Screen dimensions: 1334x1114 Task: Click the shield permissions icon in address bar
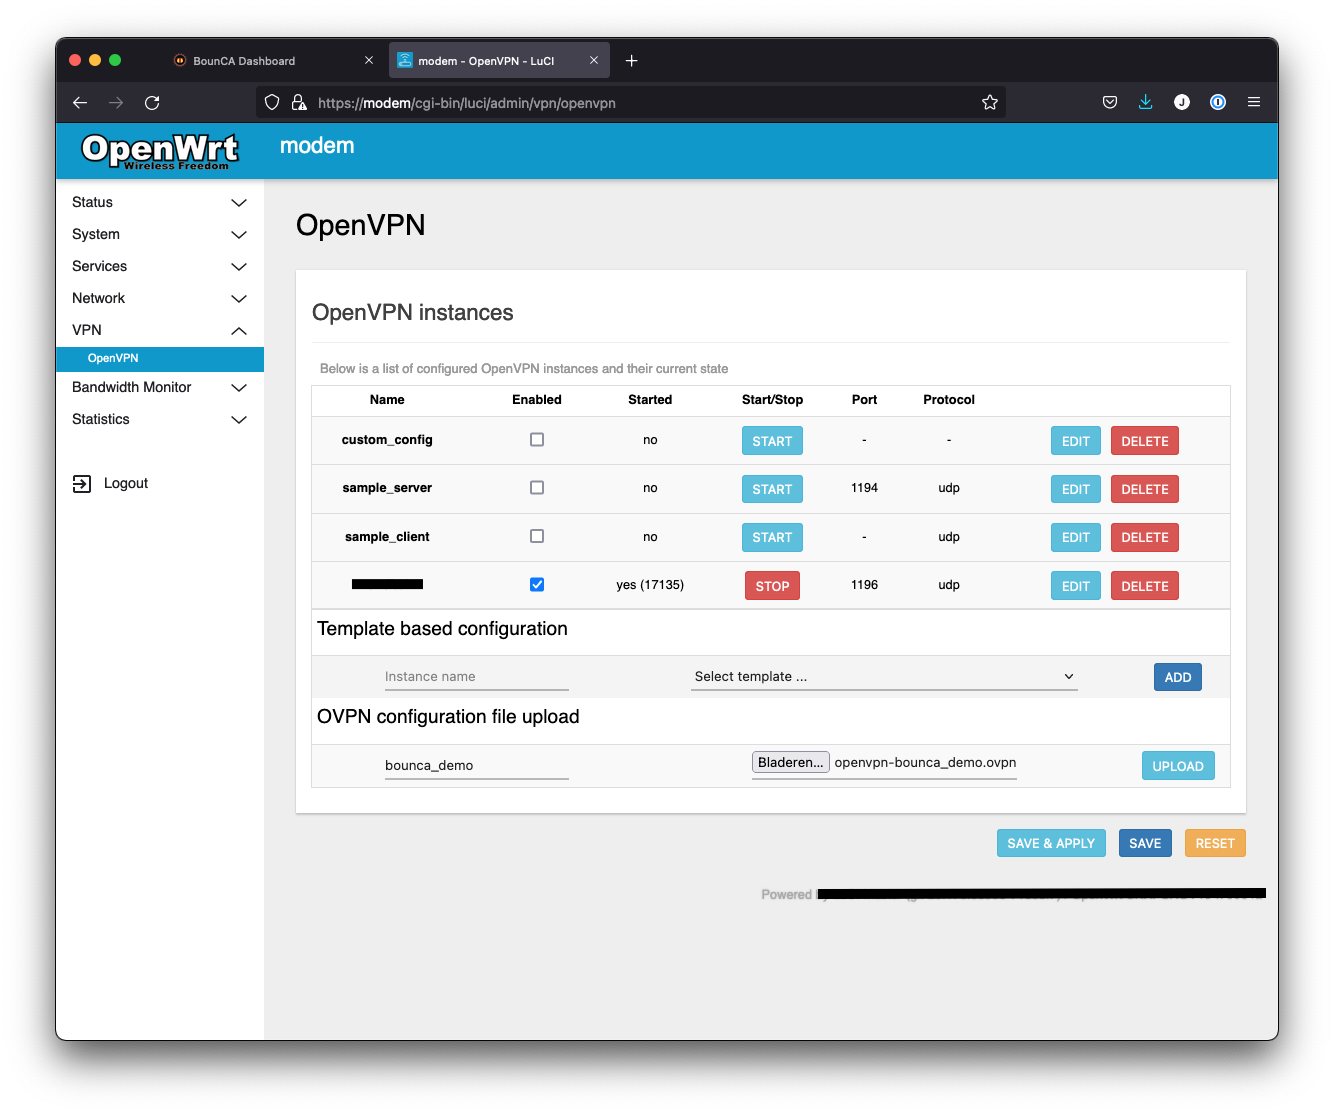click(x=271, y=102)
